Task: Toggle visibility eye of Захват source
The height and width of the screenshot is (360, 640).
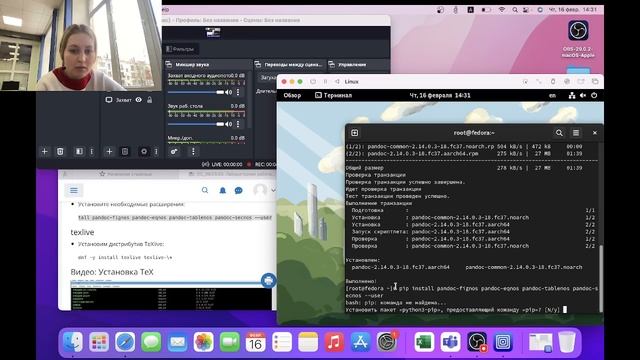Action: 139,100
